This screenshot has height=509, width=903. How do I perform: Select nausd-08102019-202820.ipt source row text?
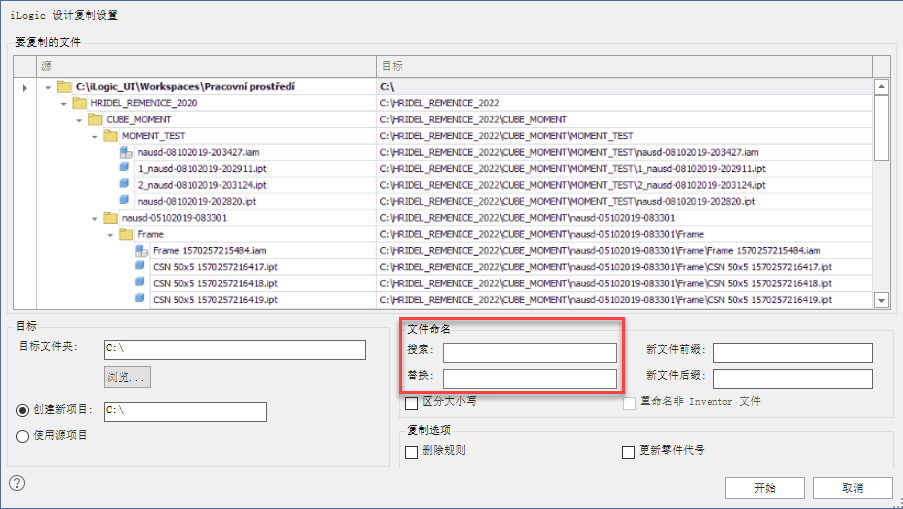tap(197, 202)
